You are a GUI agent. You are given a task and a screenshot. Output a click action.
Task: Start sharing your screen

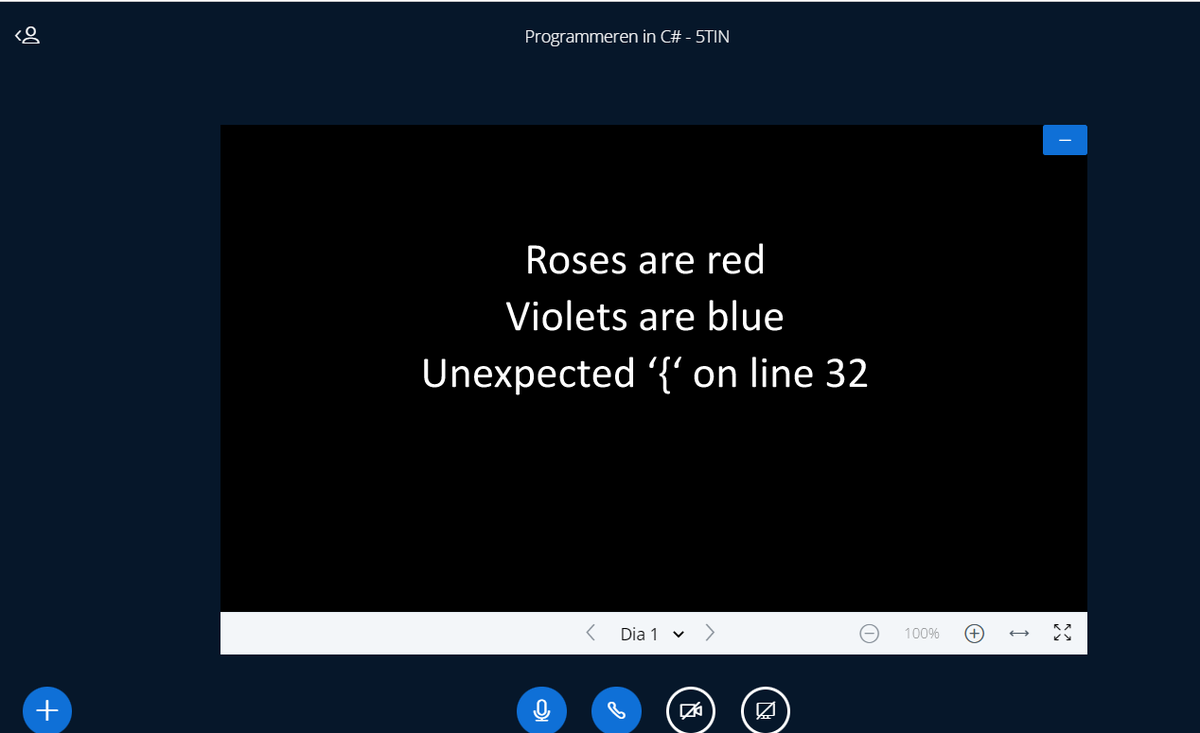[x=766, y=710]
